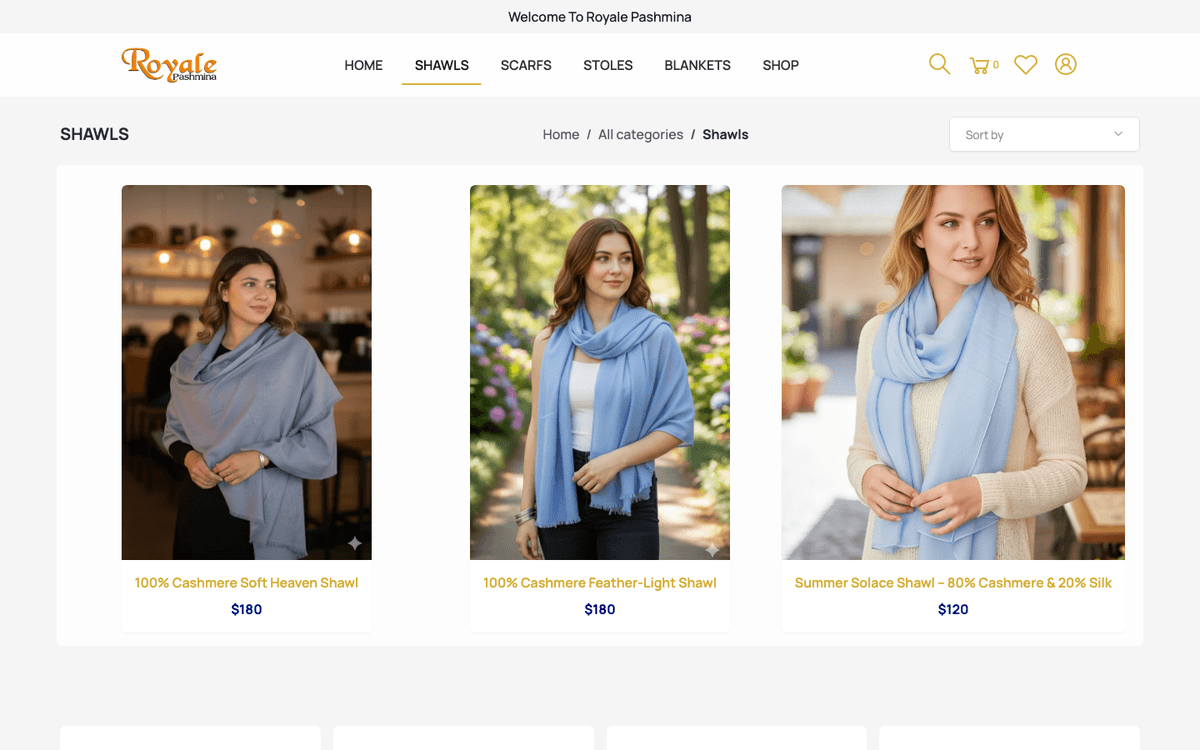
Task: Click the All categories breadcrumb link
Action: pos(641,134)
